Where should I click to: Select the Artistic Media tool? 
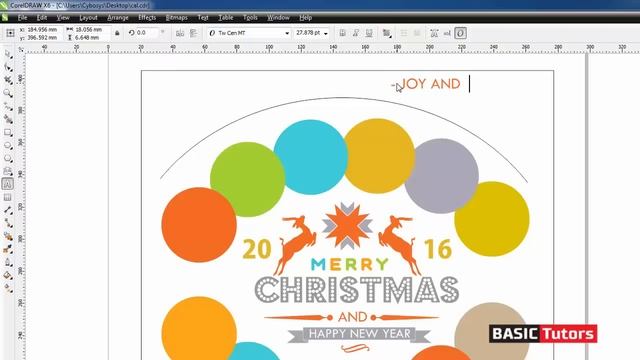(8, 119)
